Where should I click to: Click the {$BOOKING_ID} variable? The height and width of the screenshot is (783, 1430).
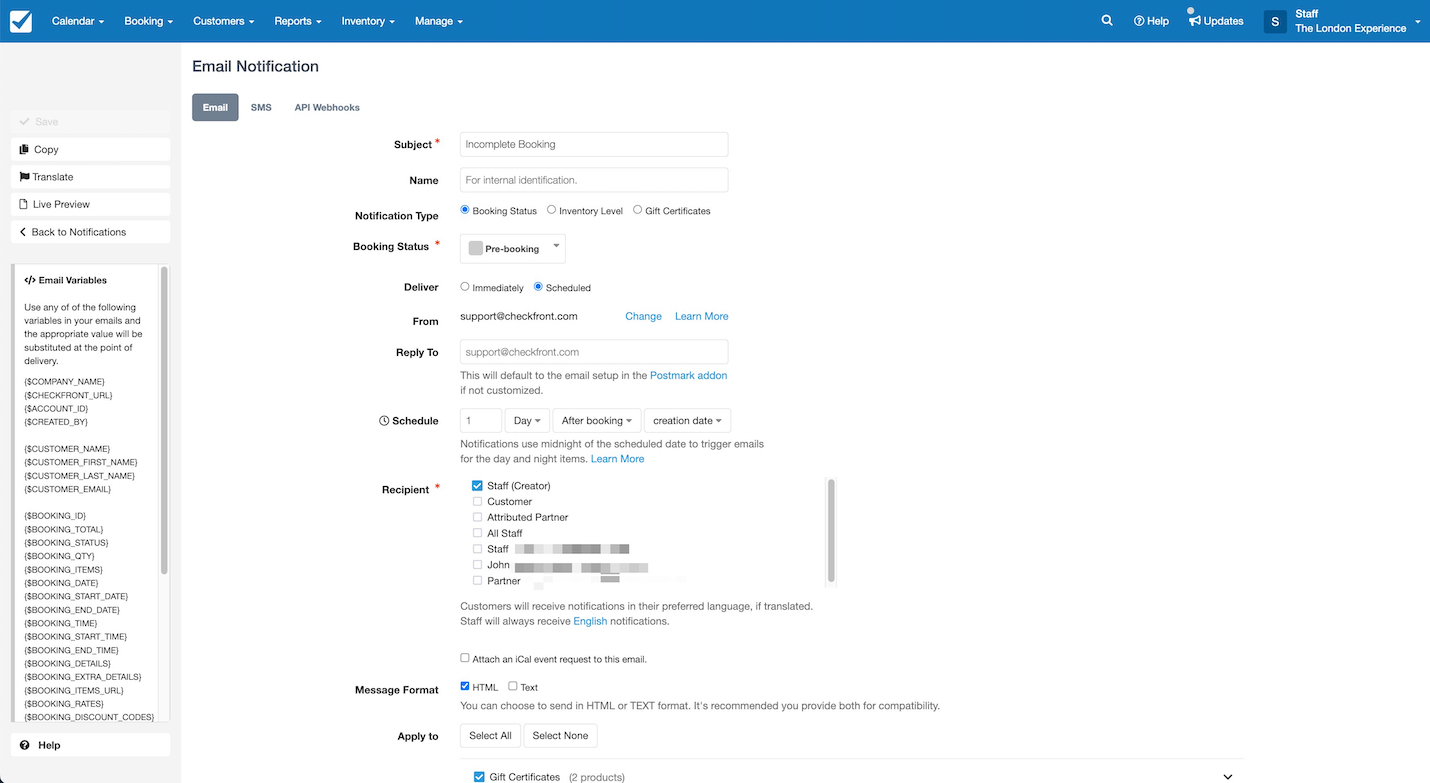(55, 516)
